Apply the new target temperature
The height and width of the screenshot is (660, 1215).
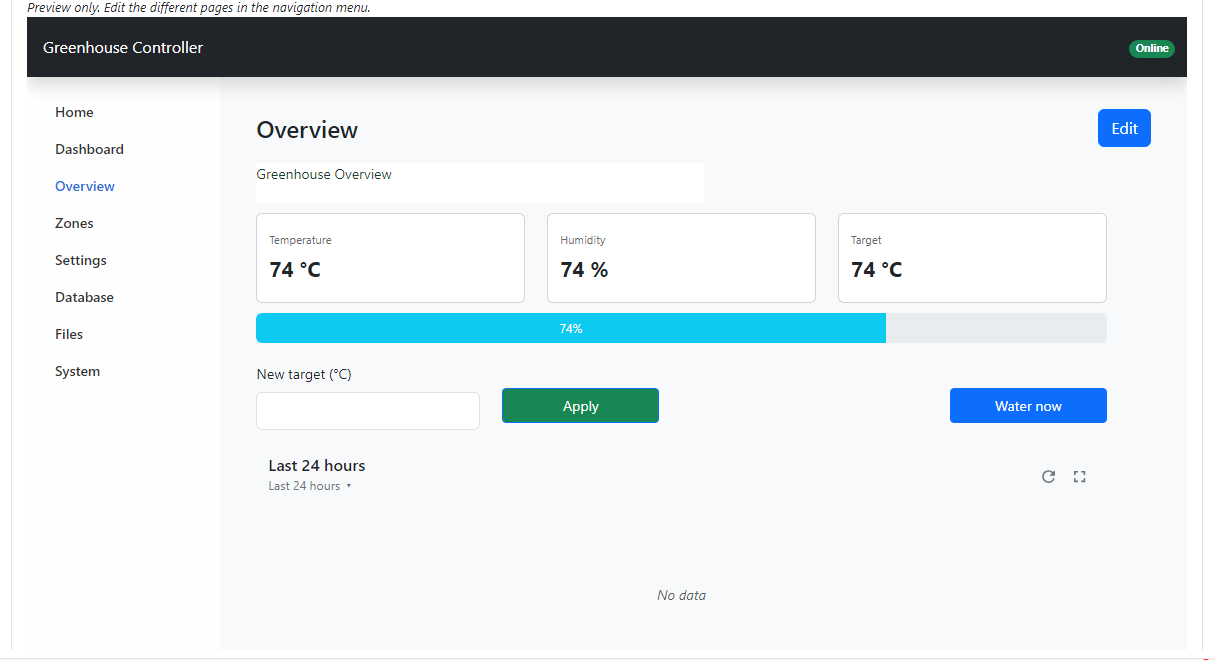pyautogui.click(x=580, y=406)
